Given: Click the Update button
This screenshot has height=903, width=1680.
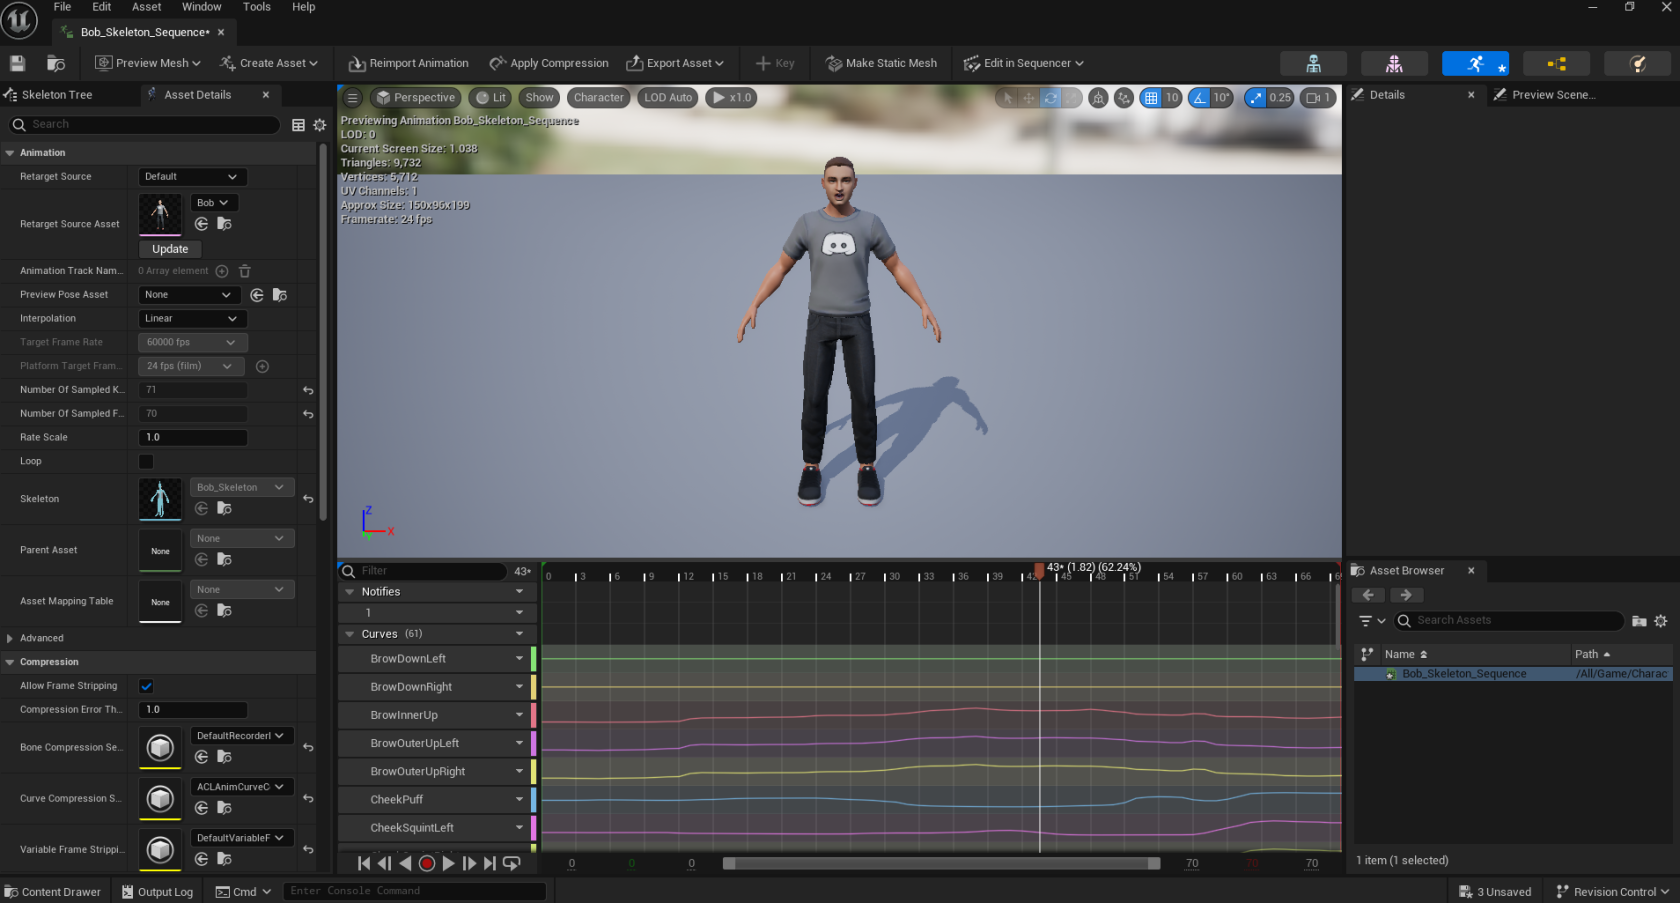Looking at the screenshot, I should [170, 249].
